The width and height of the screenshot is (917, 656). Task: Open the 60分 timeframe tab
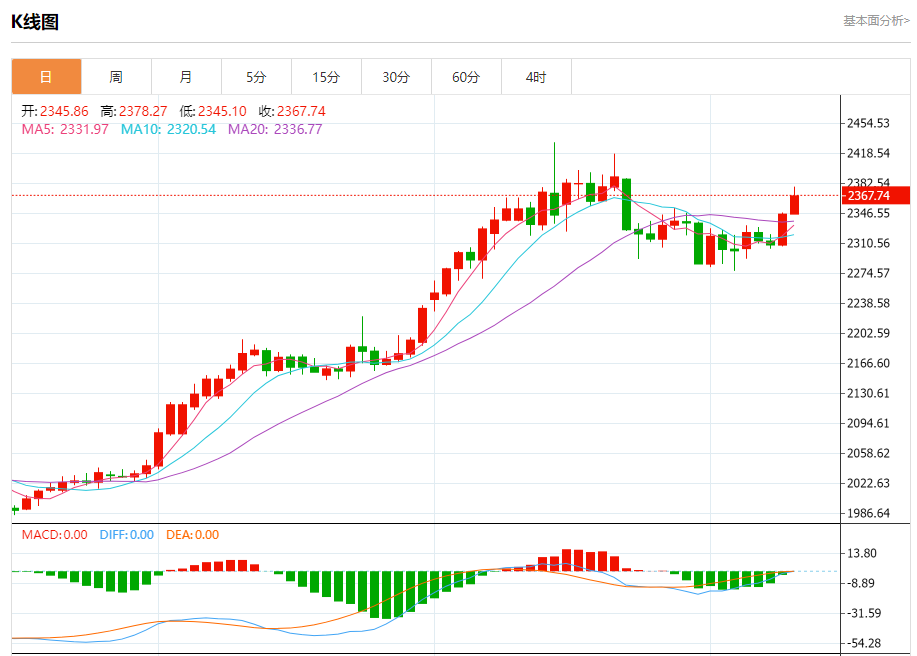click(x=466, y=77)
